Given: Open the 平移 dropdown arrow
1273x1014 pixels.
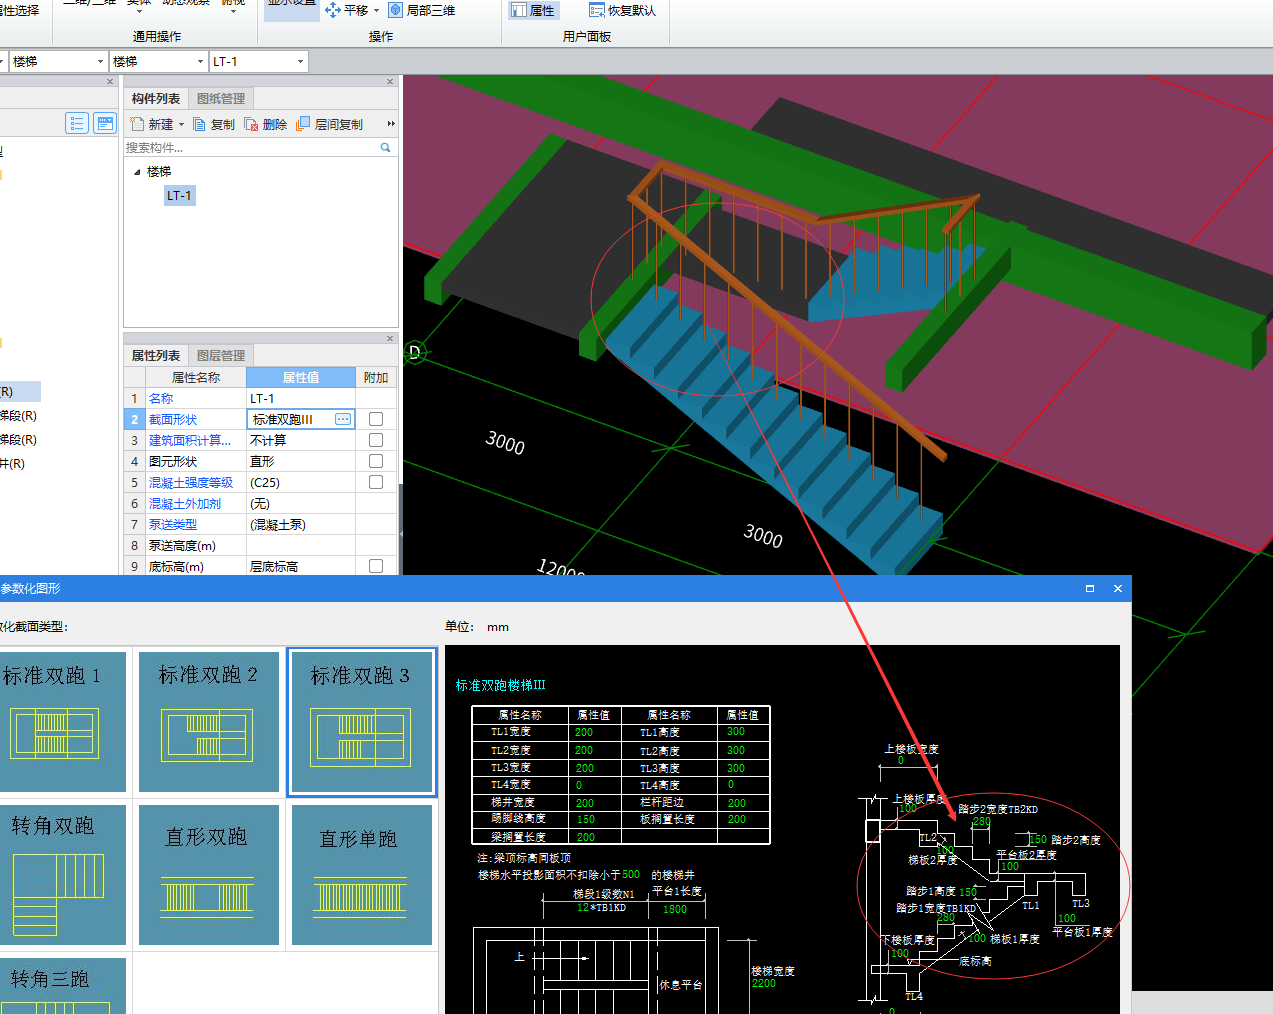Looking at the screenshot, I should 376,11.
